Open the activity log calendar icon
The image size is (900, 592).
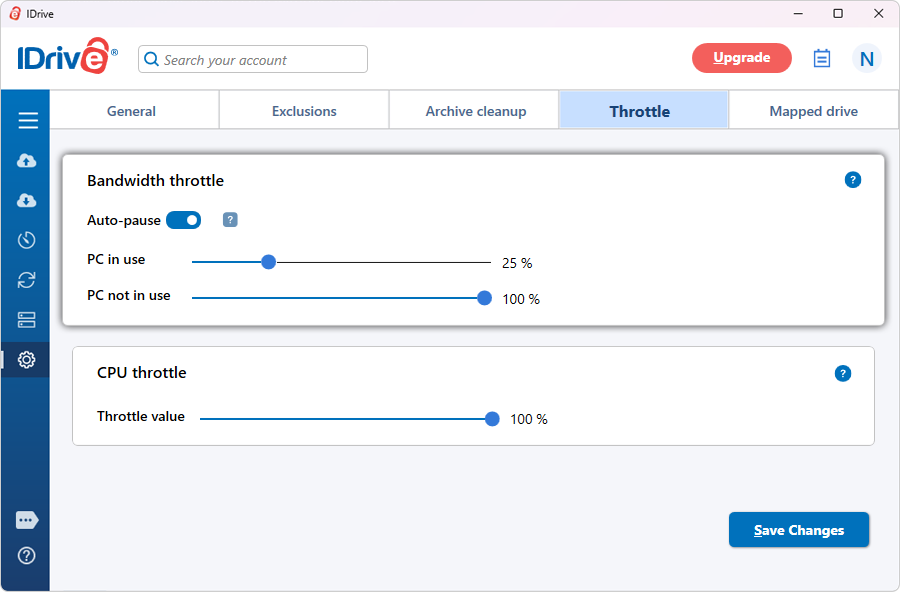822,59
